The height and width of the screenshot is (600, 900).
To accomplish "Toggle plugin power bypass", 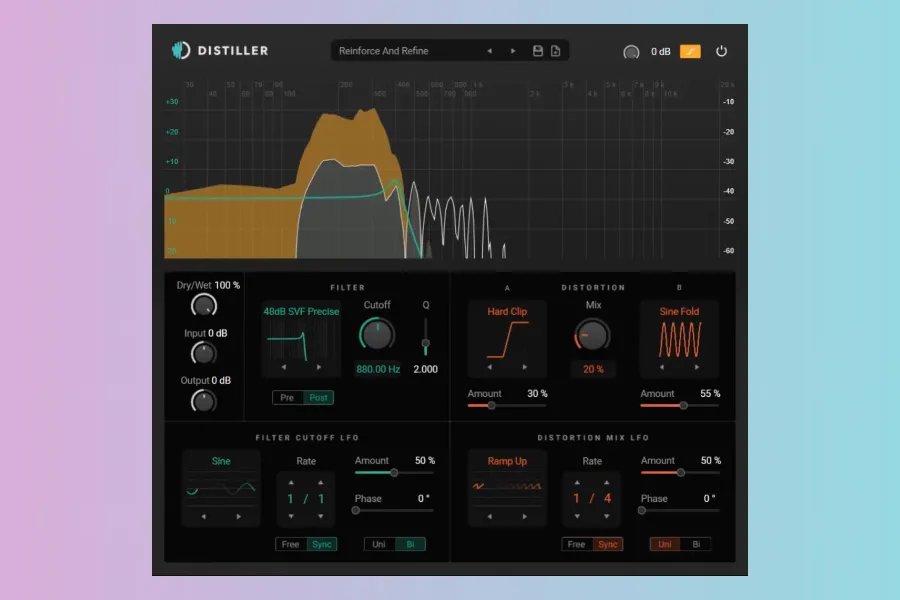I will pyautogui.click(x=721, y=51).
